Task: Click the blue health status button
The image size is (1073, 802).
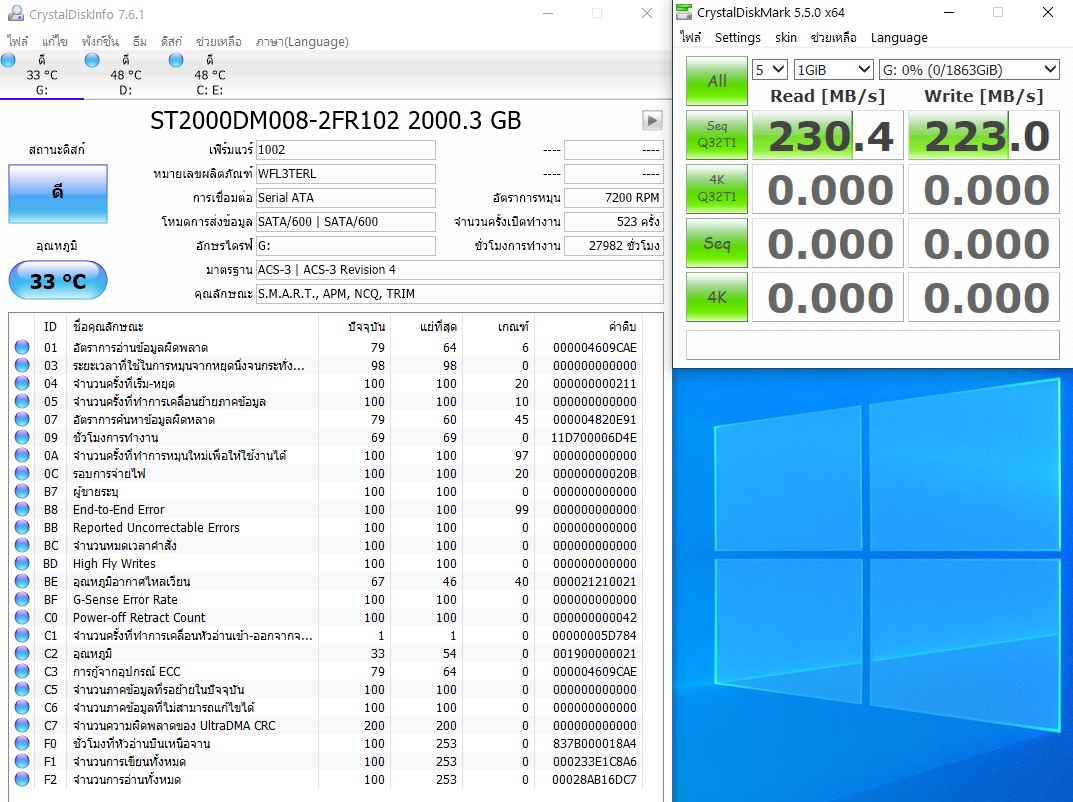Action: point(57,194)
